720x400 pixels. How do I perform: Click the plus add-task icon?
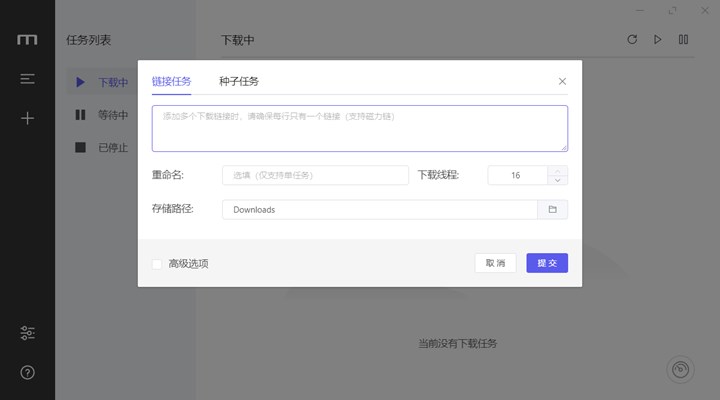(x=27, y=118)
